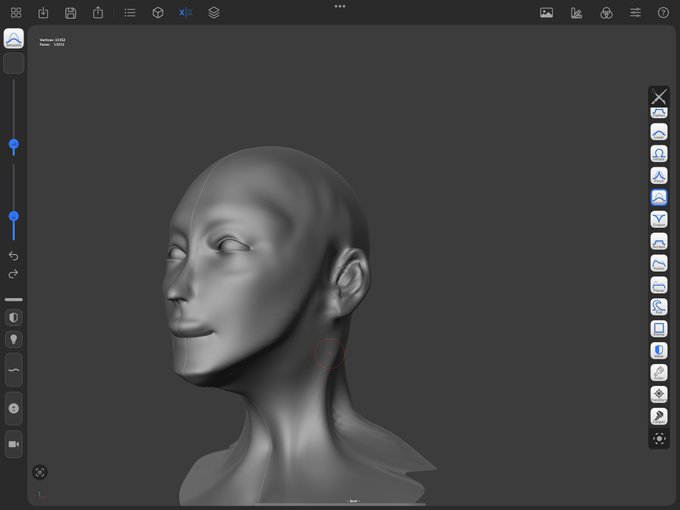Close the brush palette with the X icon

pyautogui.click(x=659, y=96)
